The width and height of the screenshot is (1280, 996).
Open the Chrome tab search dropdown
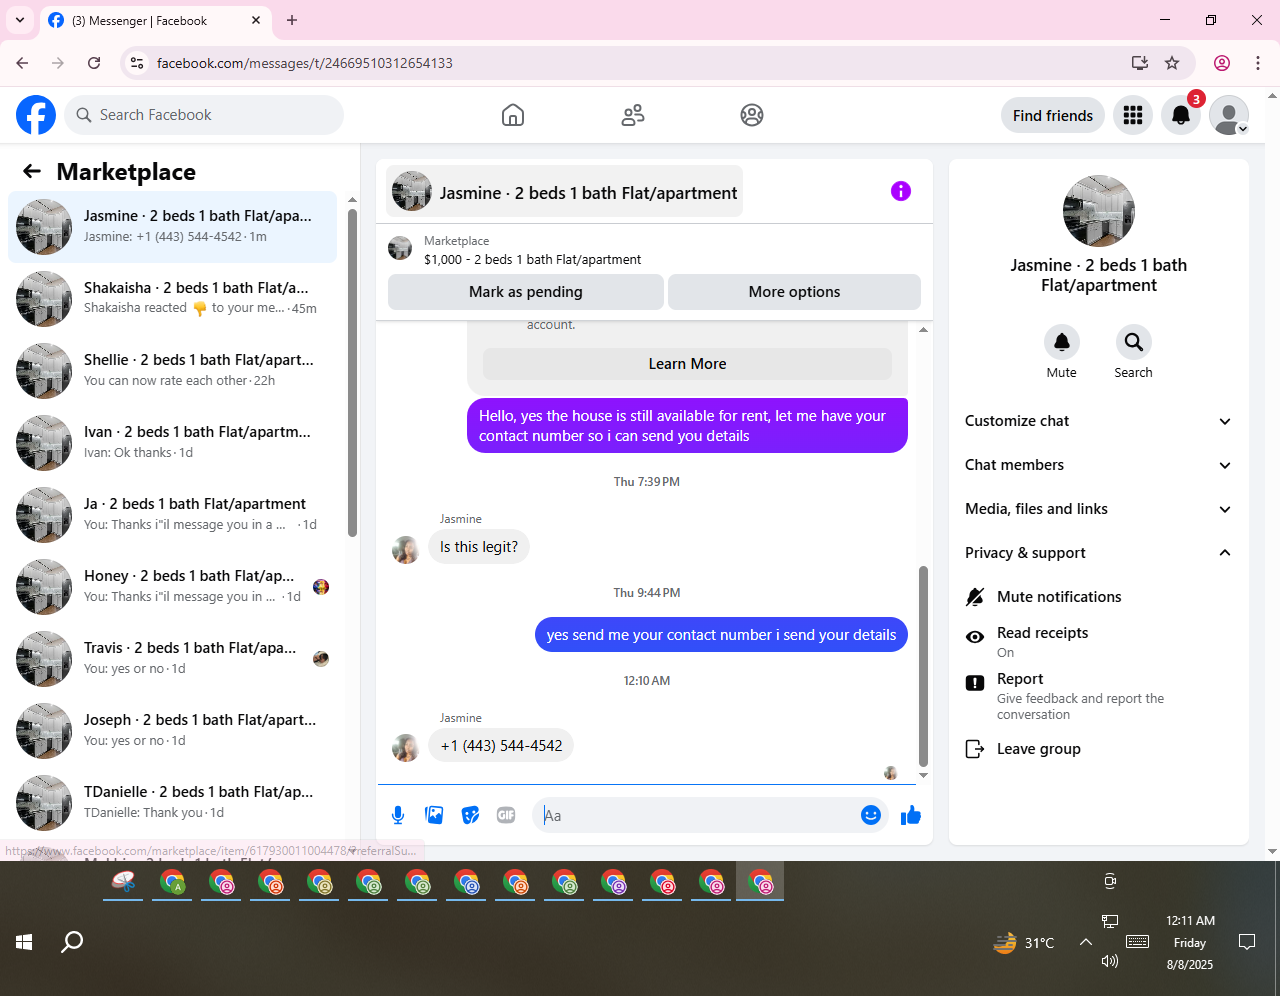[x=20, y=20]
